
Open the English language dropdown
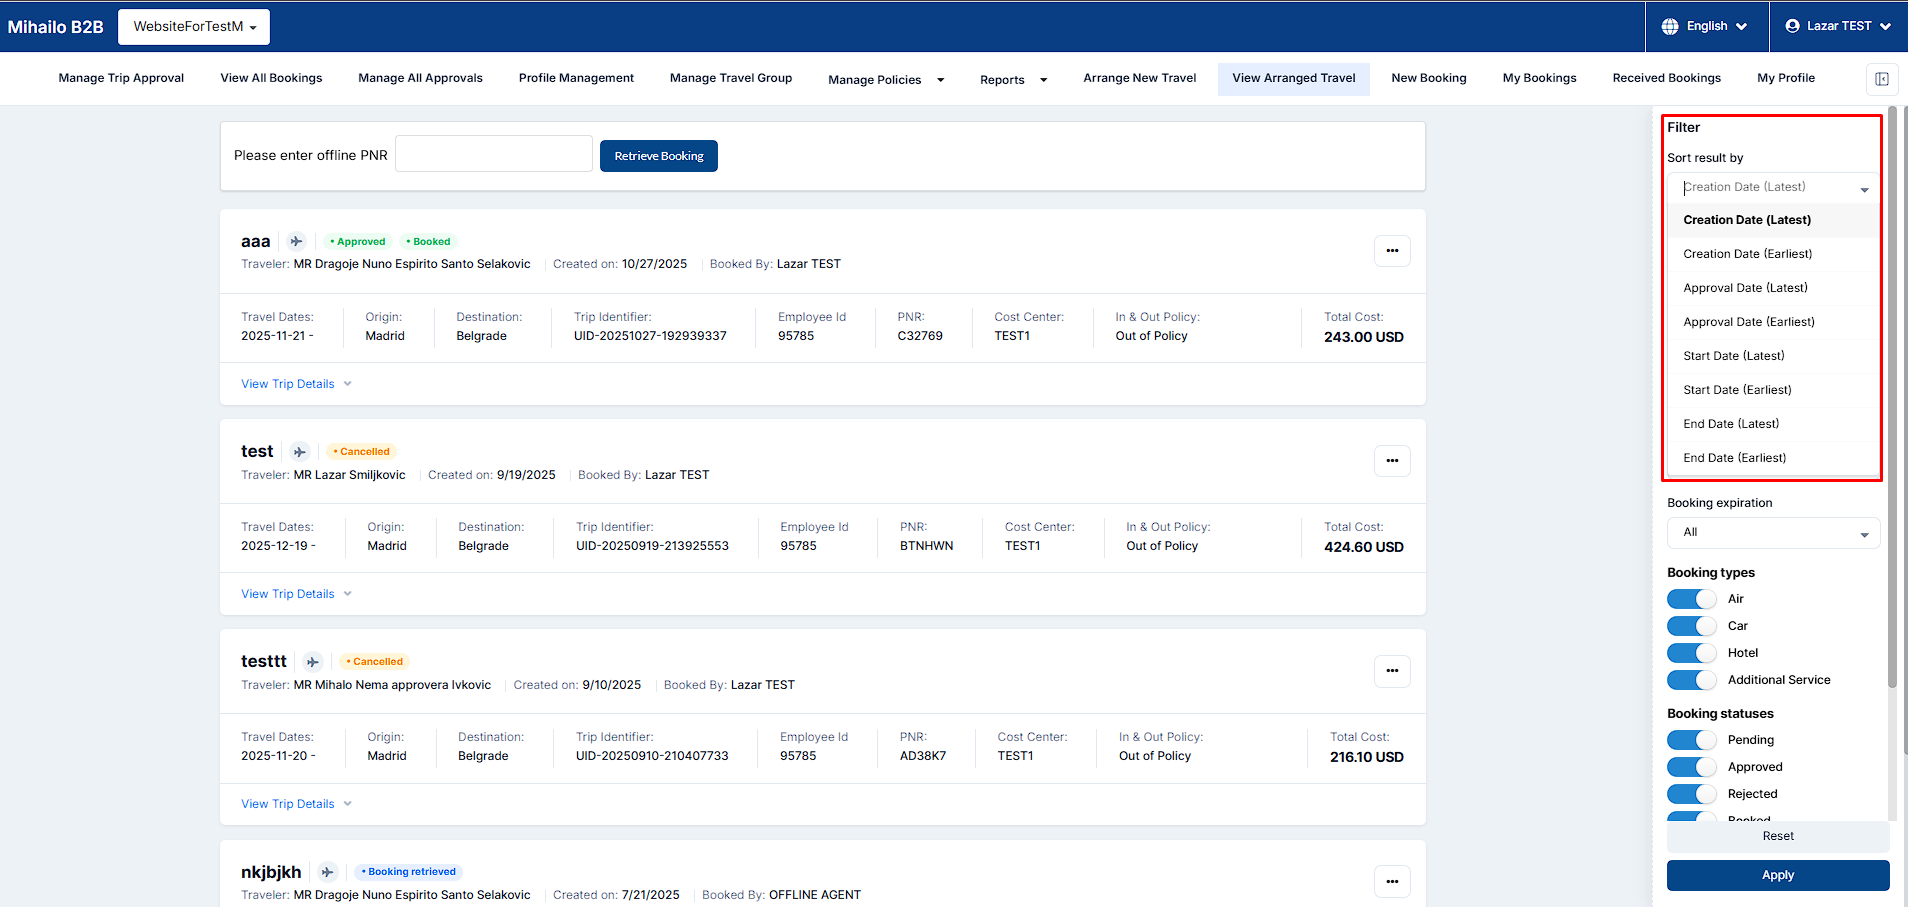click(x=1706, y=26)
